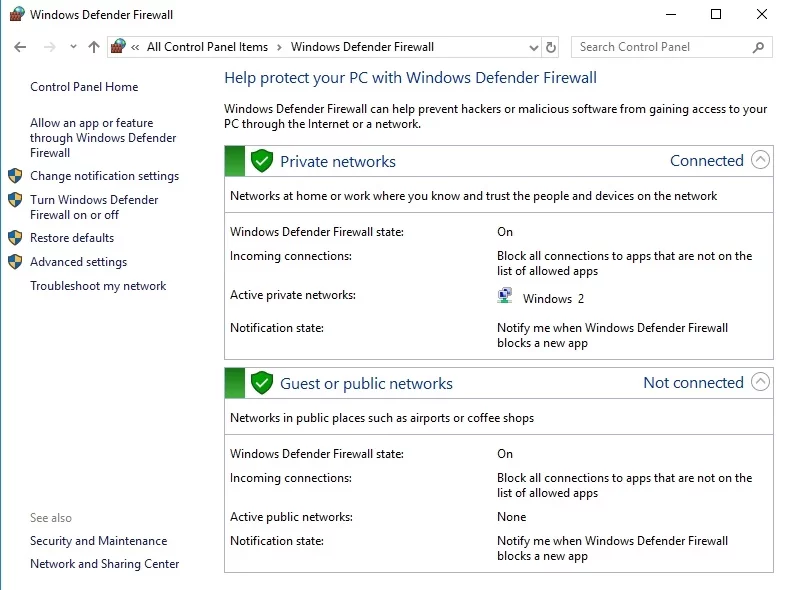
Task: Collapse the Private networks section chevron
Action: 760,160
